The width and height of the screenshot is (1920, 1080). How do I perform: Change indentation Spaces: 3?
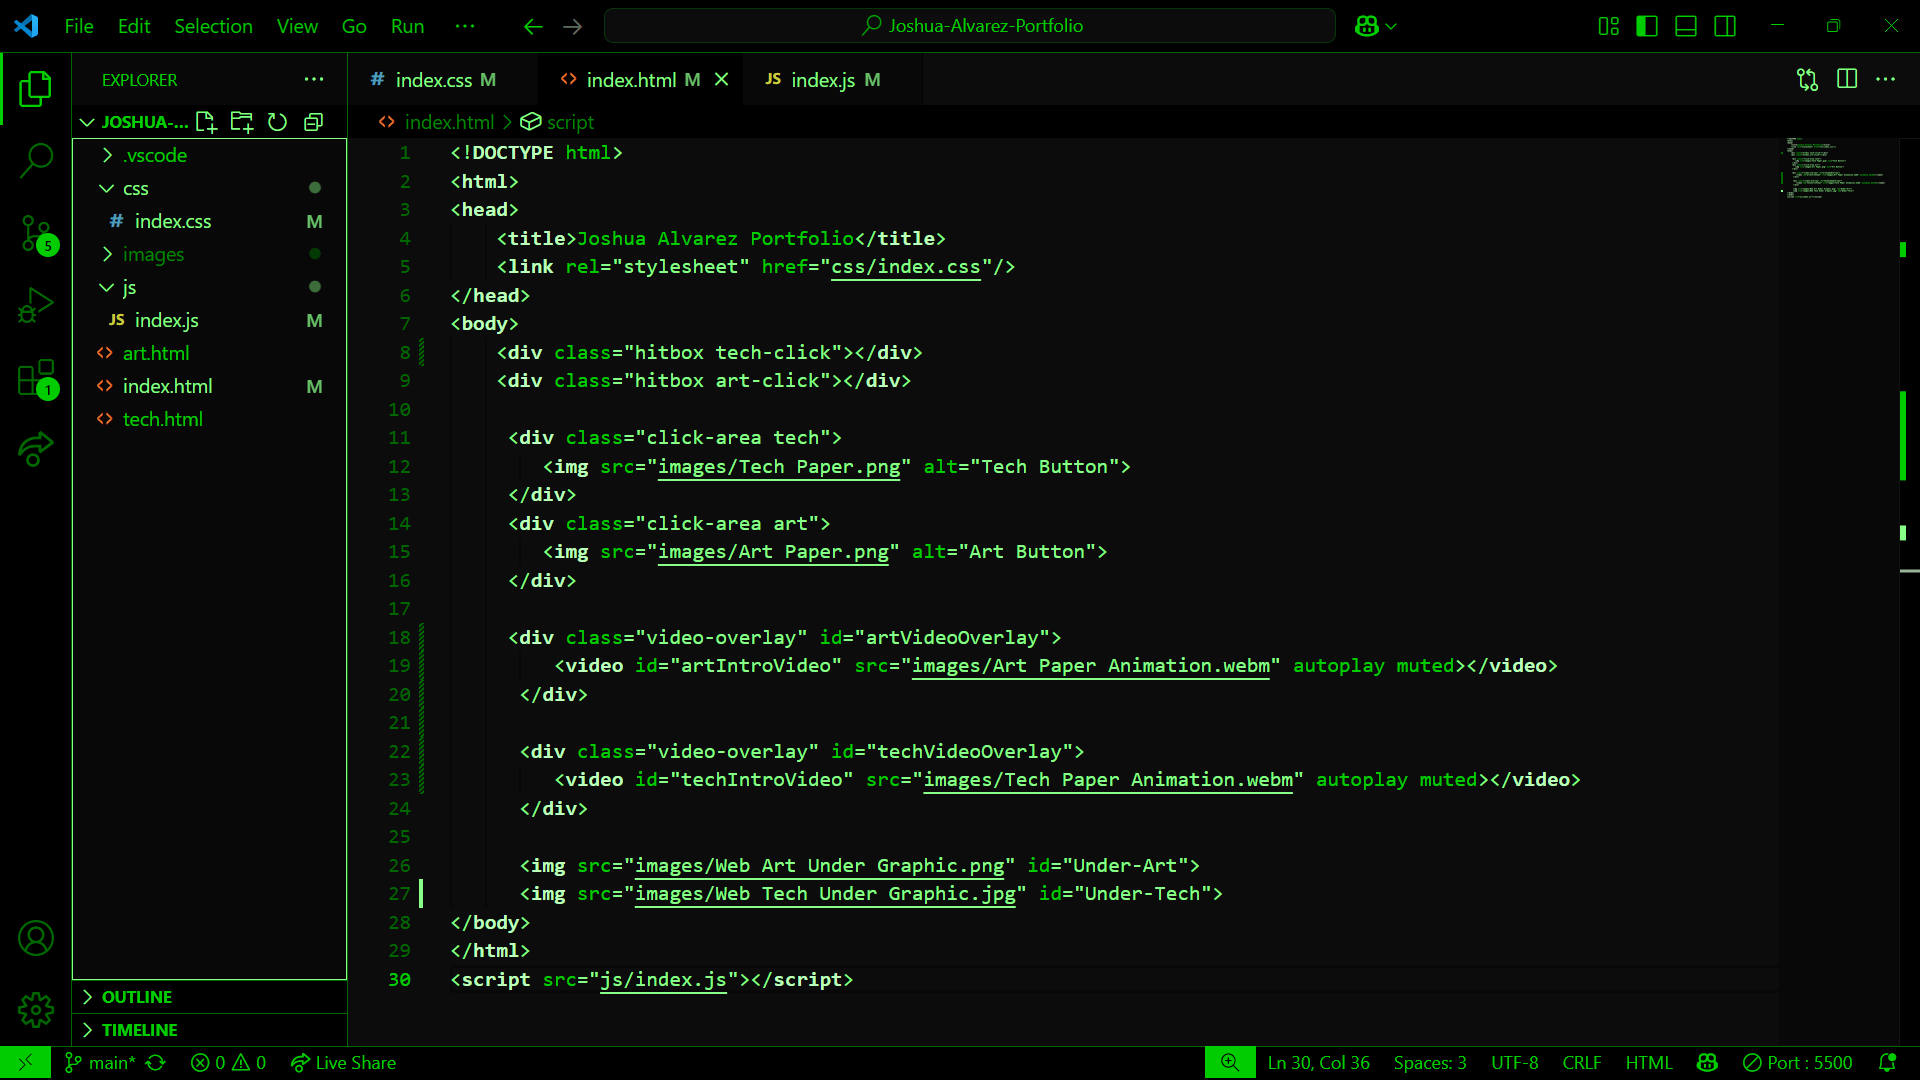tap(1430, 1063)
